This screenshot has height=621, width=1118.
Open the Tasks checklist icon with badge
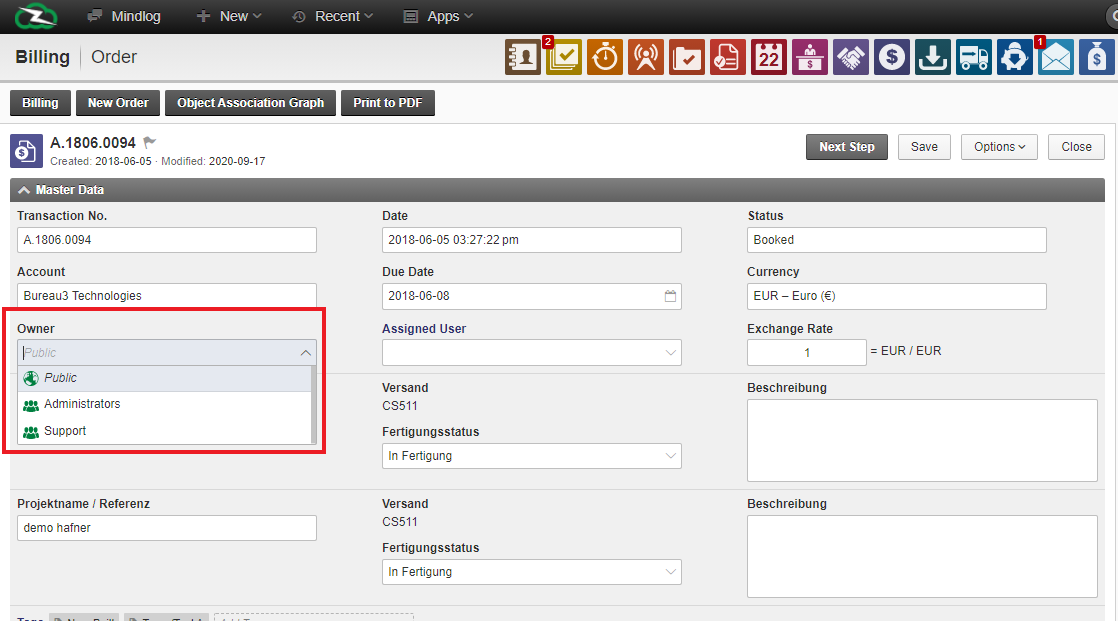point(564,58)
